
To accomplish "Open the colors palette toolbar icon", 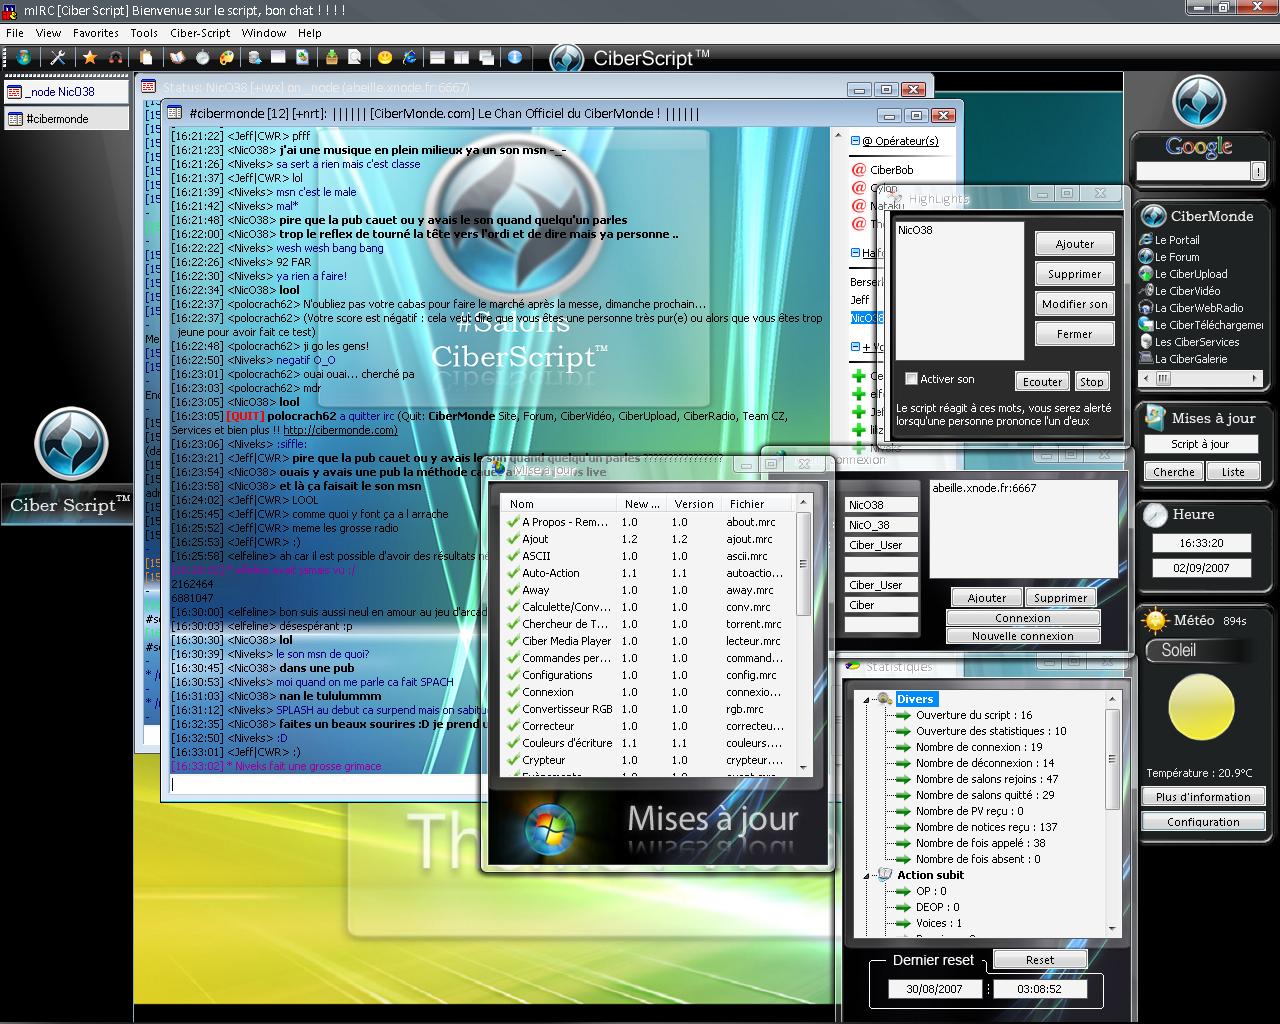I will (227, 58).
